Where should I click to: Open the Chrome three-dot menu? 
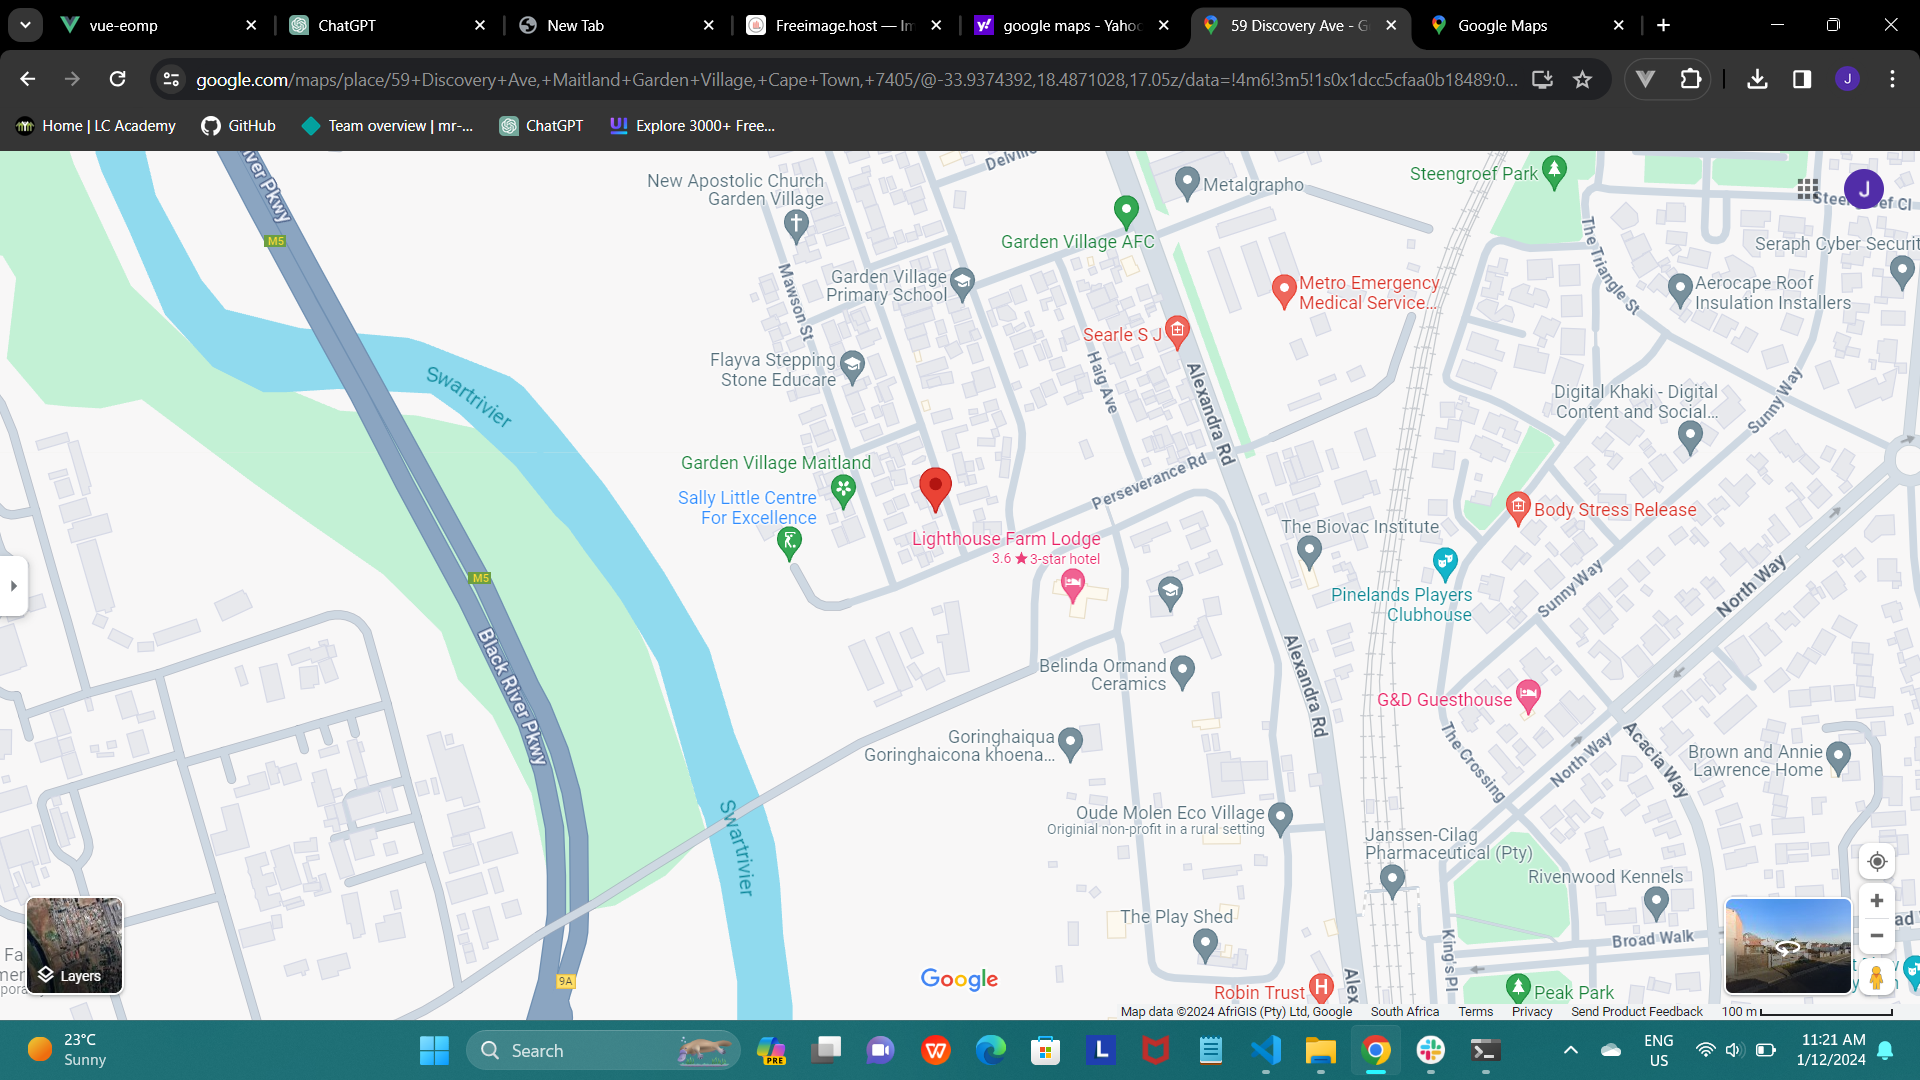point(1892,79)
